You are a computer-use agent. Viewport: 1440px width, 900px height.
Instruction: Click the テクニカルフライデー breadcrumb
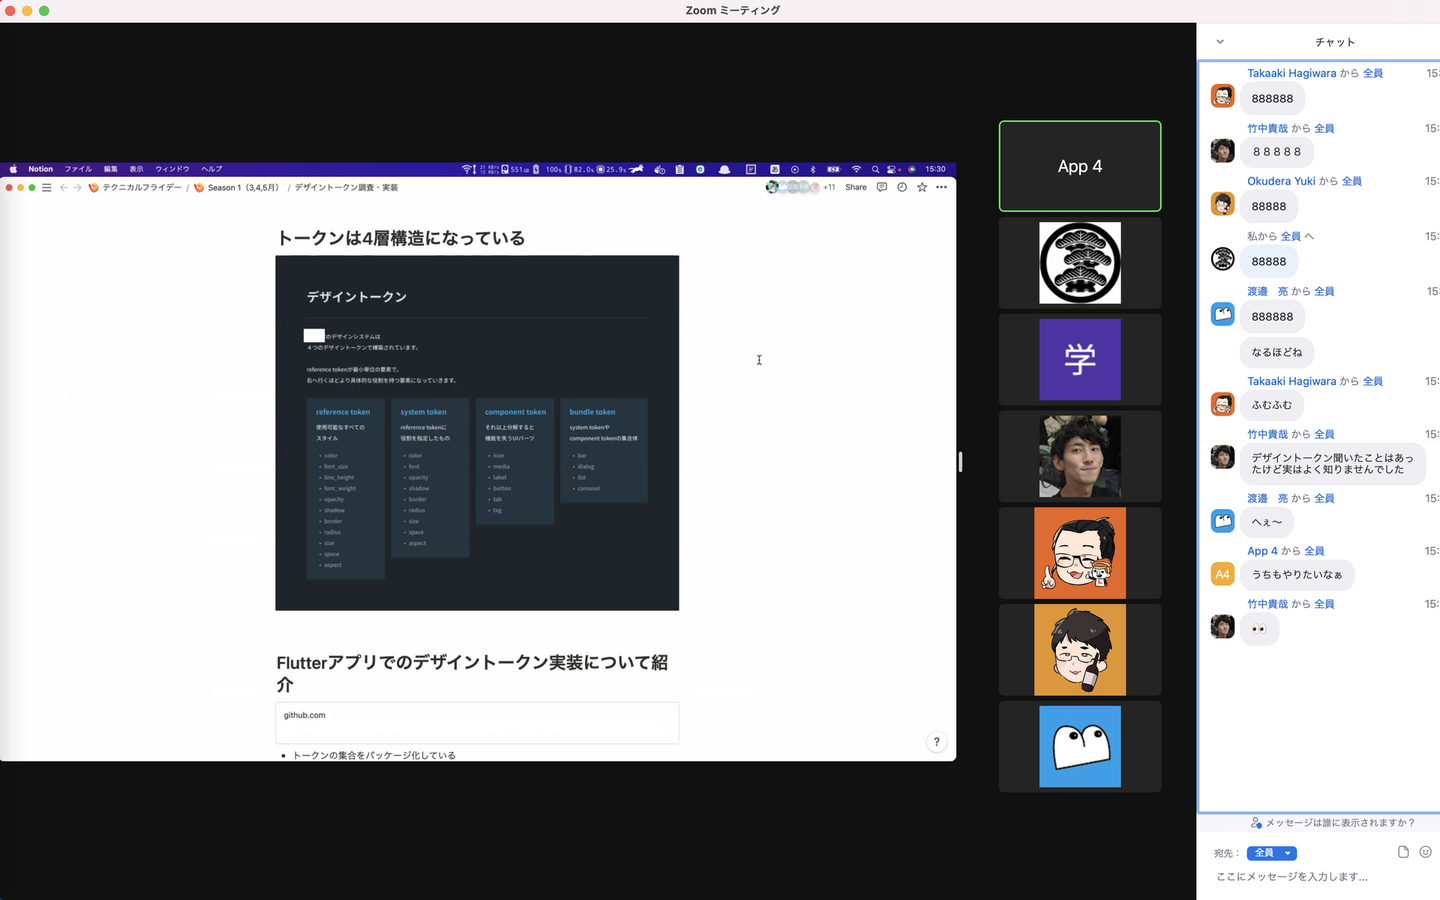coord(141,187)
